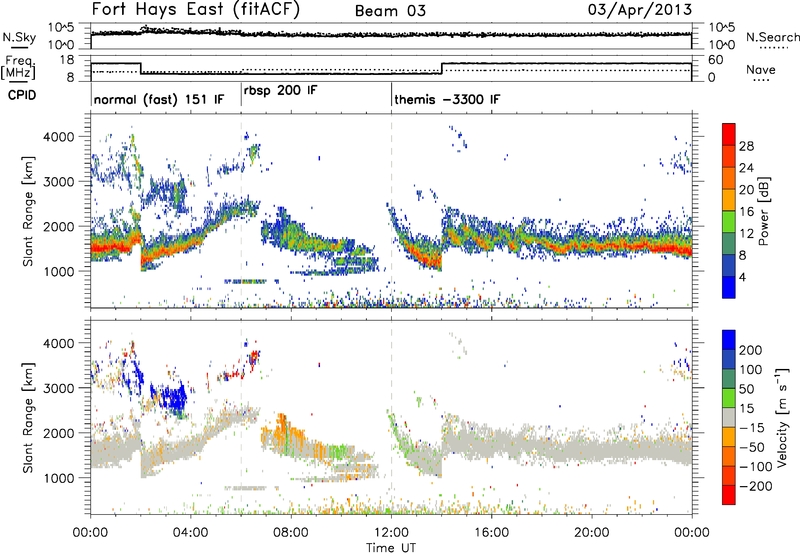Screen dimensions: 800x554
Task: Click the '12:00' time tick label
Action: coord(391,533)
